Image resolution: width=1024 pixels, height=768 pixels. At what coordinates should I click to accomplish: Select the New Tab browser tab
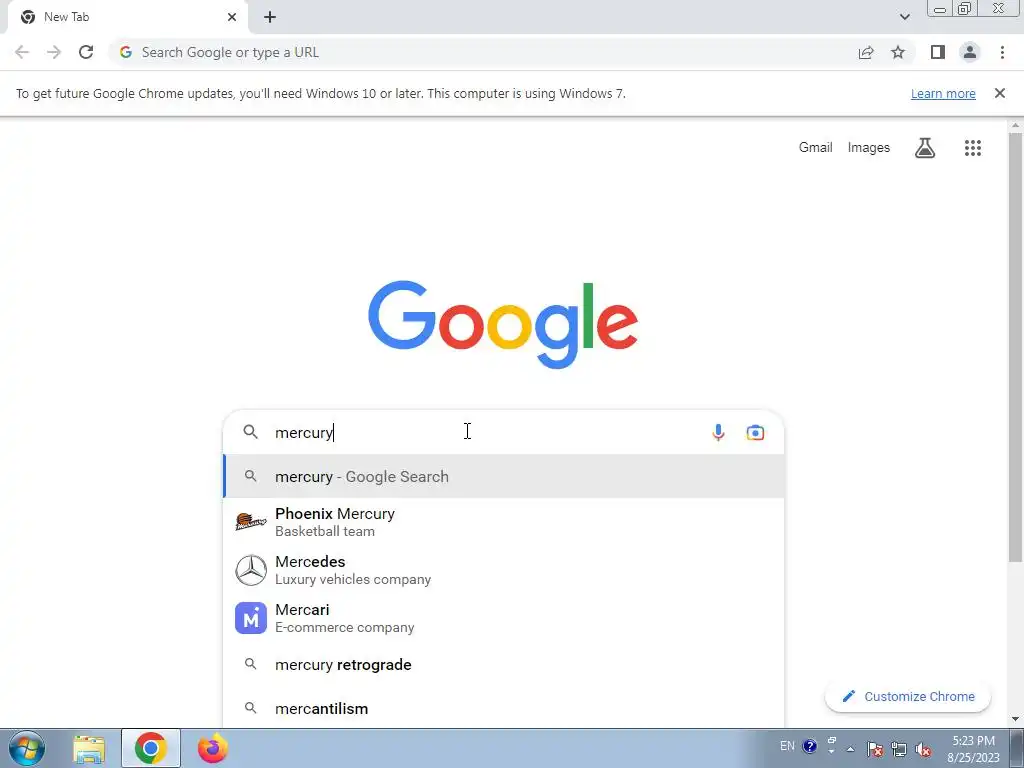(x=127, y=17)
